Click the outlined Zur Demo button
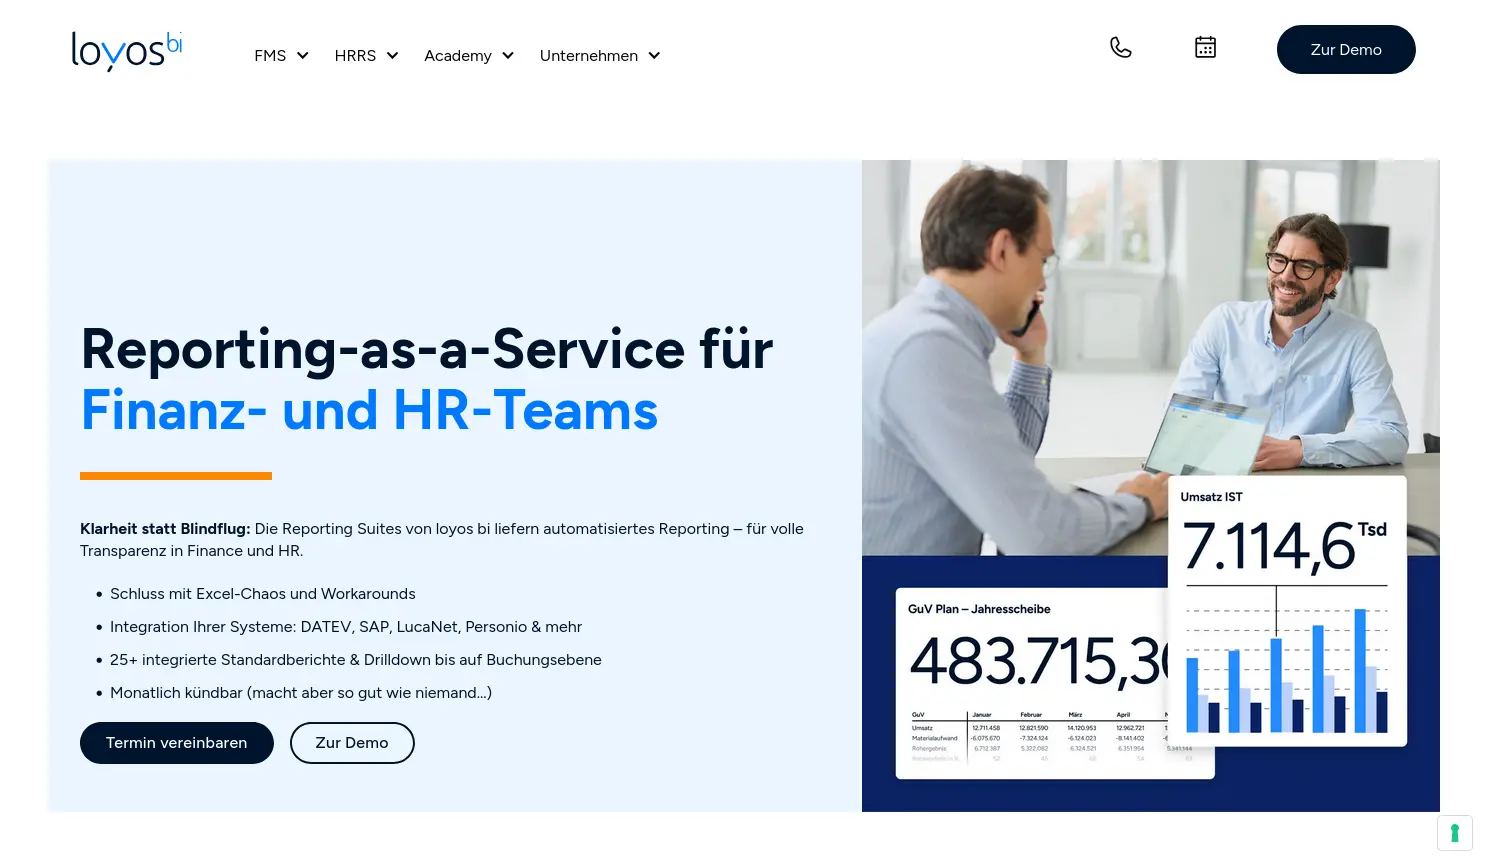 pyautogui.click(x=352, y=742)
